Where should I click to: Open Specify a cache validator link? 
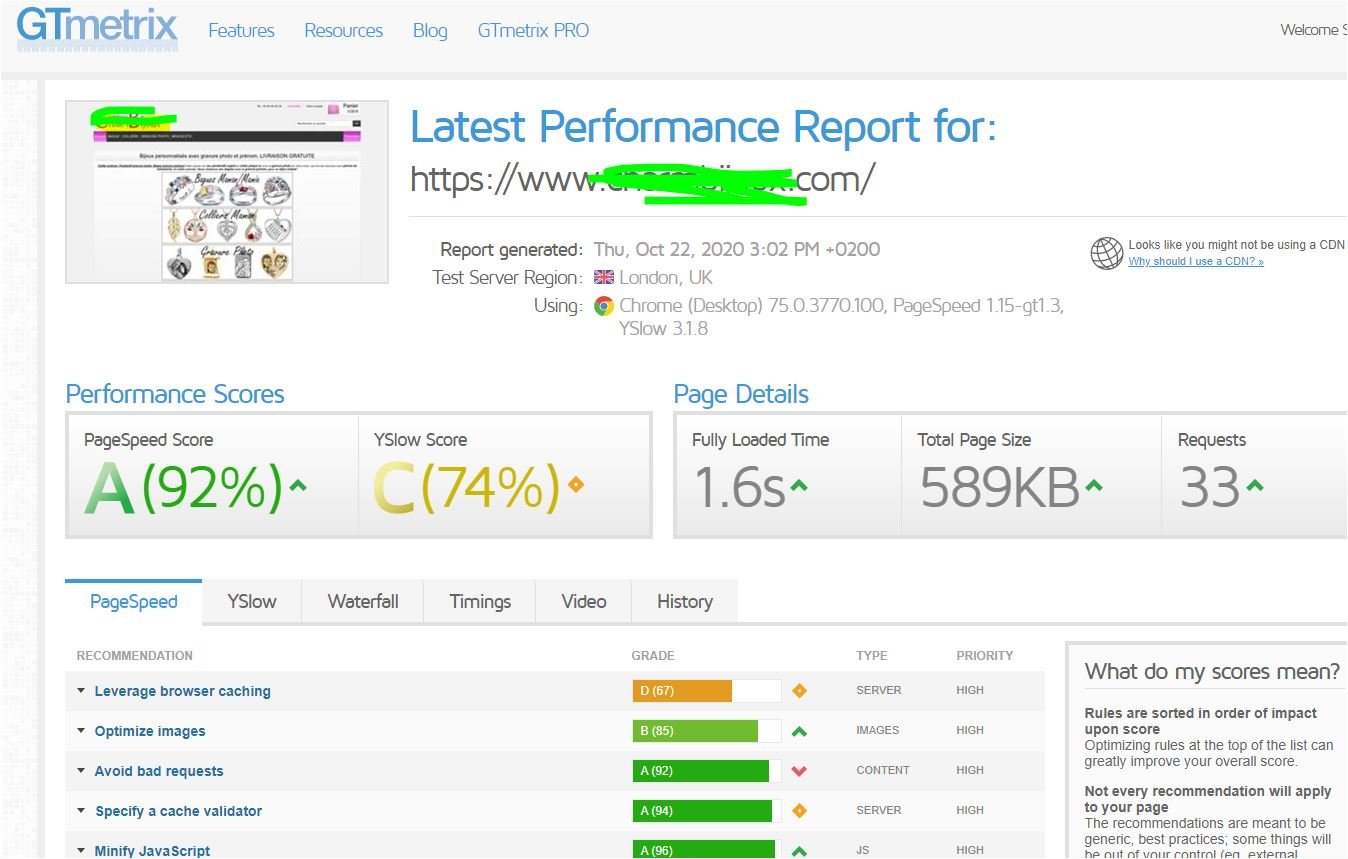point(179,811)
